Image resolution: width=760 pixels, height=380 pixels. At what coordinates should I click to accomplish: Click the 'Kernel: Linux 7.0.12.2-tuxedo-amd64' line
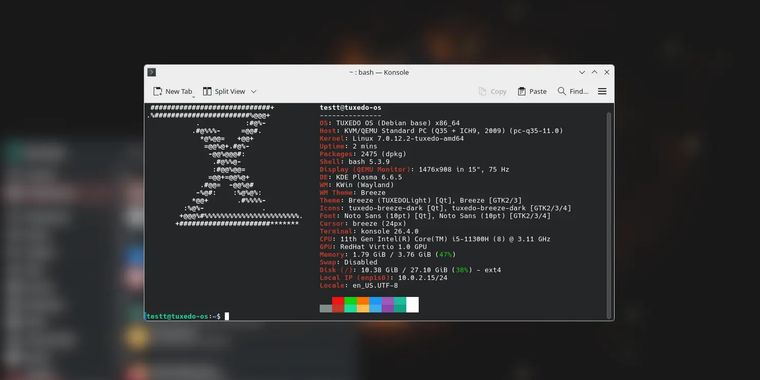[392, 139]
